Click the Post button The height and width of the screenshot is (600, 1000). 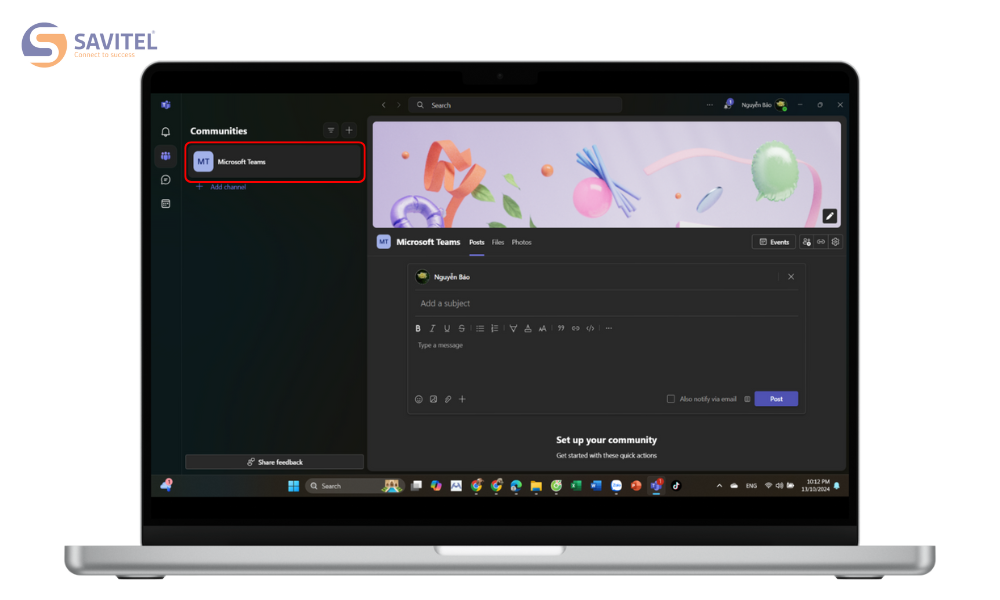click(x=776, y=399)
